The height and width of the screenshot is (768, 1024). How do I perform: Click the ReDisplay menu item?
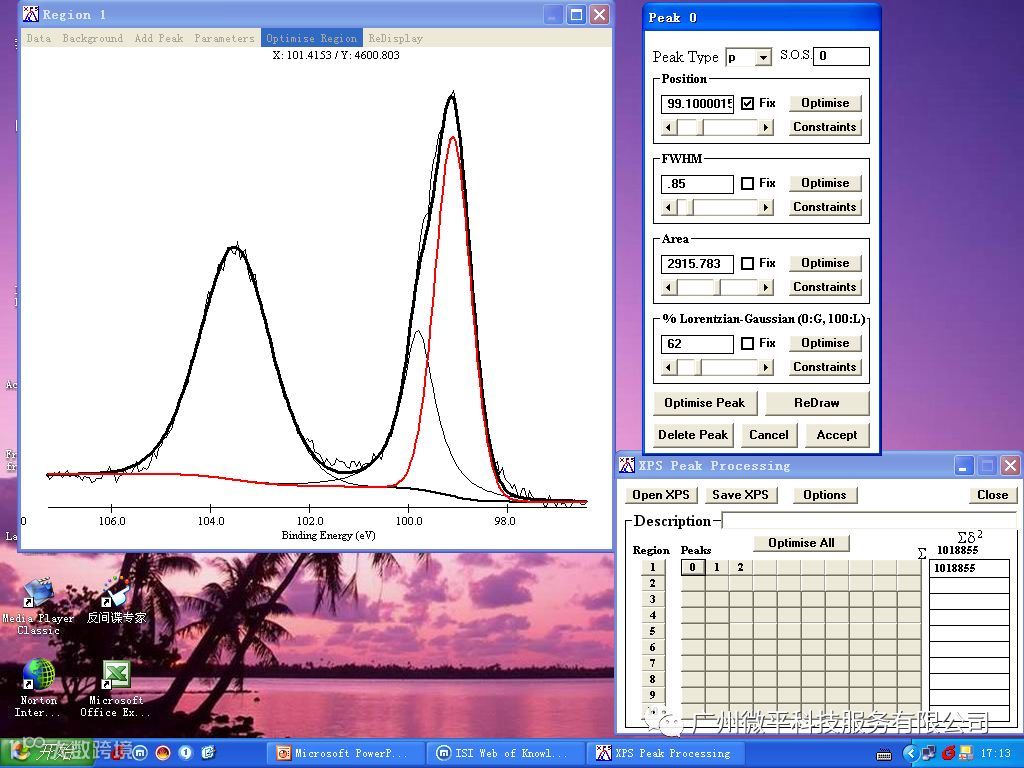tap(396, 38)
